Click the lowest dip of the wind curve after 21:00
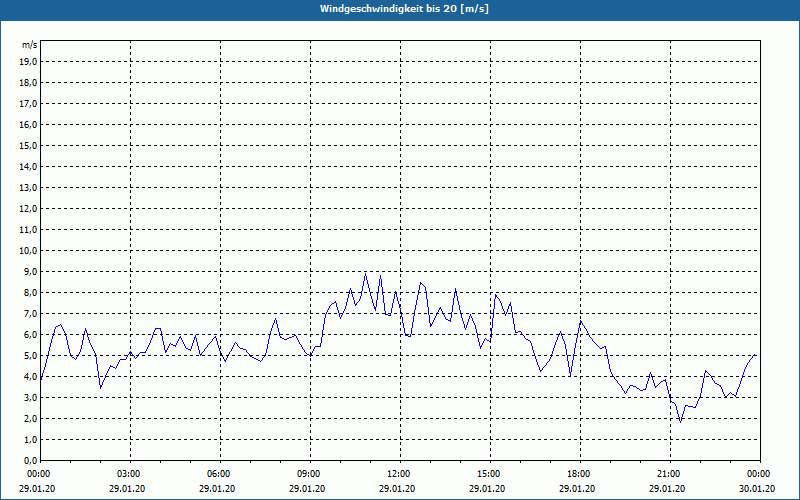The image size is (800, 500). coord(680,421)
